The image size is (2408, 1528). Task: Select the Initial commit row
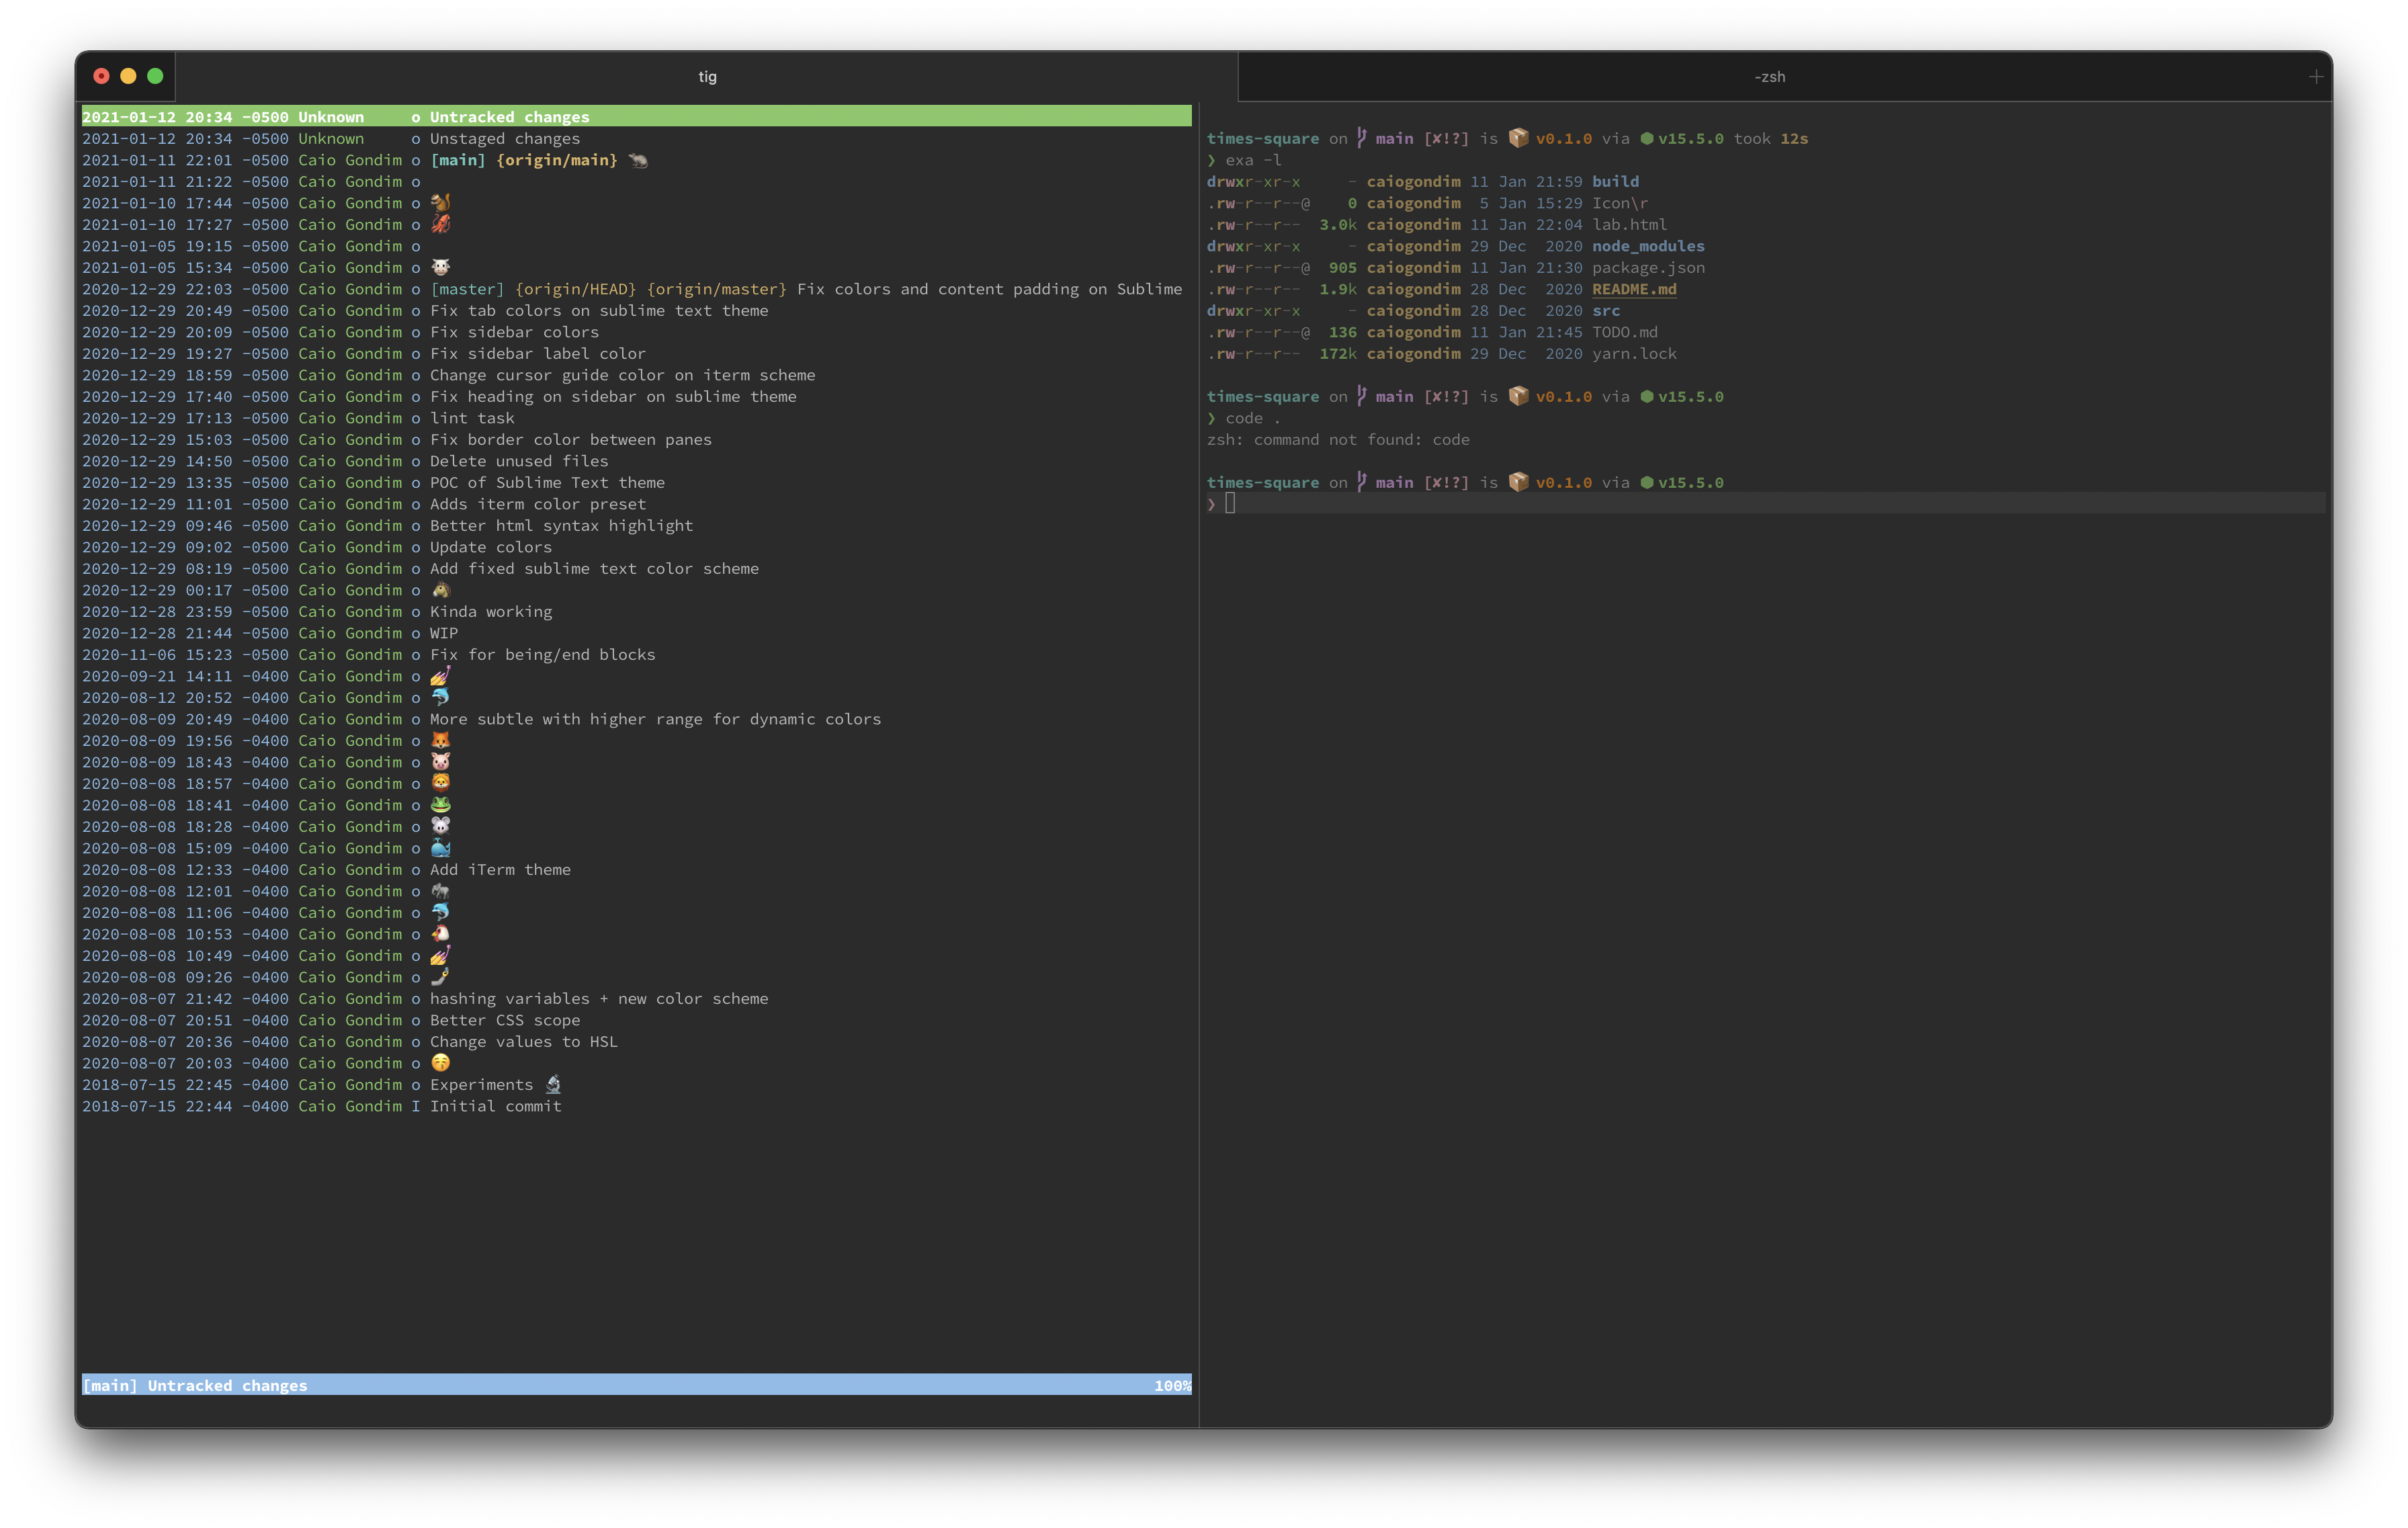(x=495, y=1106)
